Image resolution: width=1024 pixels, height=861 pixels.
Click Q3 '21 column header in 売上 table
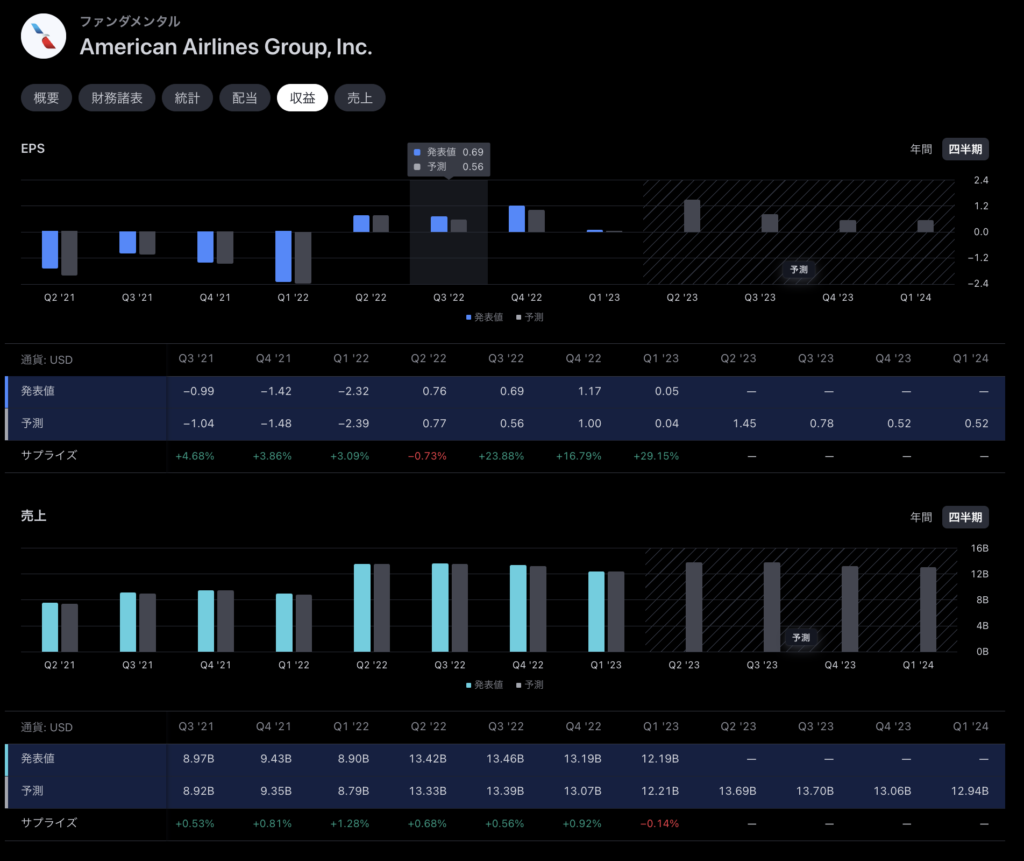click(x=196, y=726)
